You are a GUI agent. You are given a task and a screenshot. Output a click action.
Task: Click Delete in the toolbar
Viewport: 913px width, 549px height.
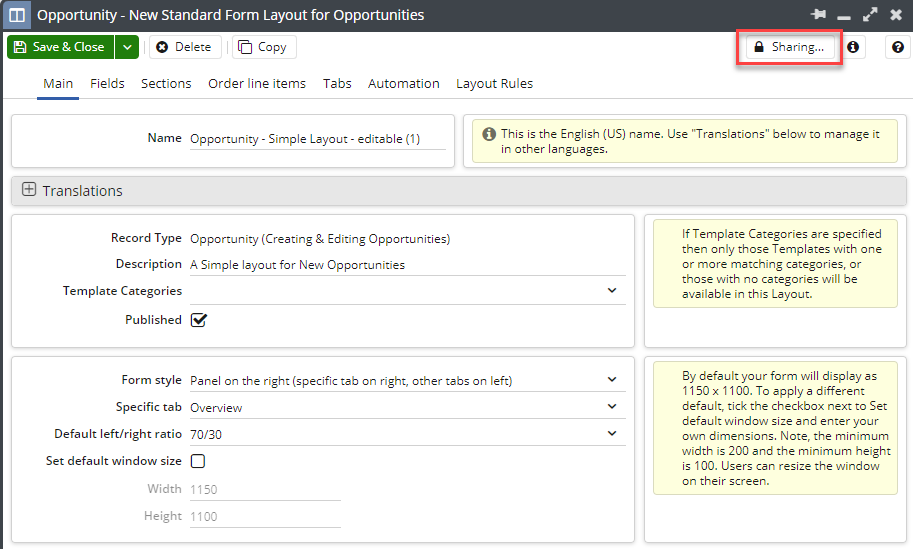click(x=184, y=47)
